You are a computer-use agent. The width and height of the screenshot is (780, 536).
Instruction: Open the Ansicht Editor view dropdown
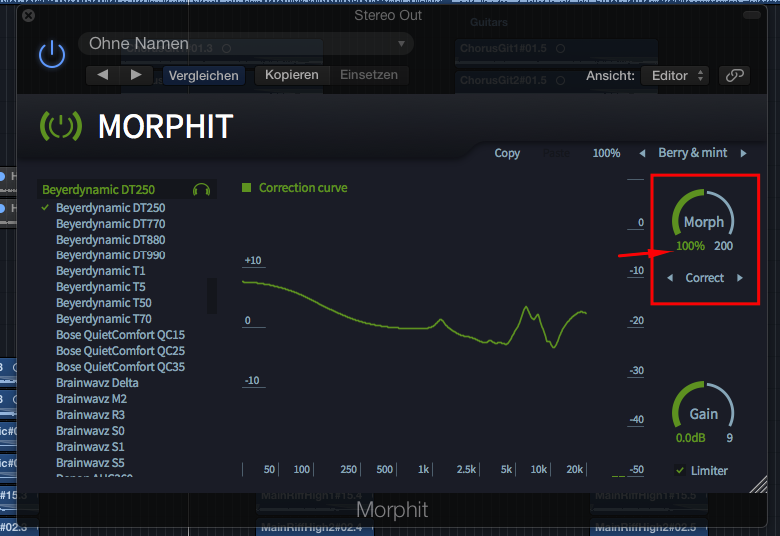(677, 76)
